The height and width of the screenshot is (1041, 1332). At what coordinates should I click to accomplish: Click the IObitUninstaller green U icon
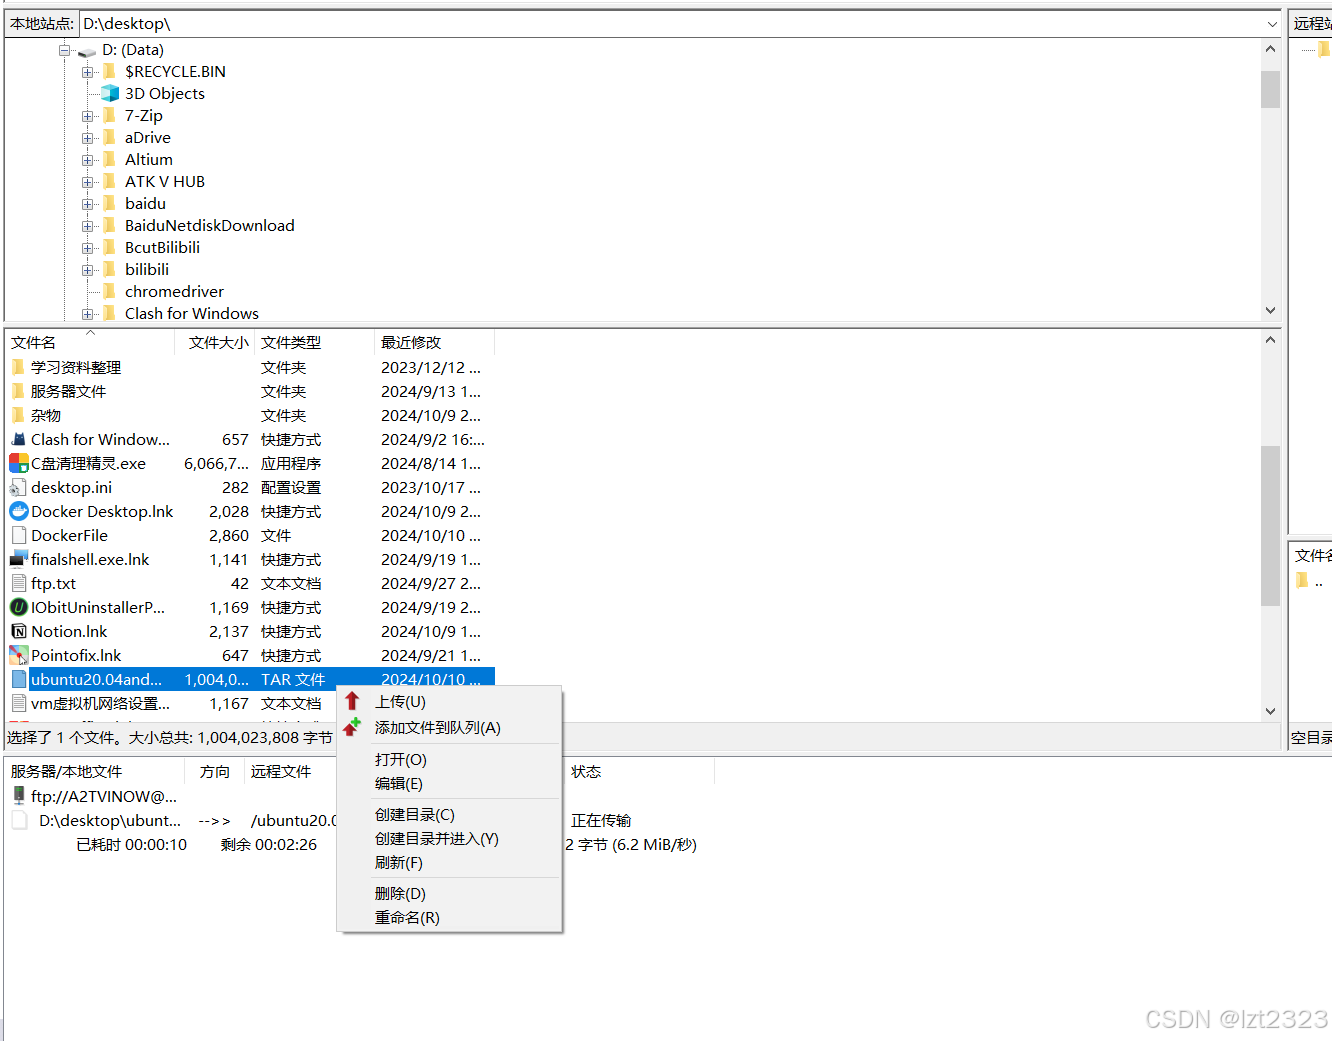[x=19, y=607]
